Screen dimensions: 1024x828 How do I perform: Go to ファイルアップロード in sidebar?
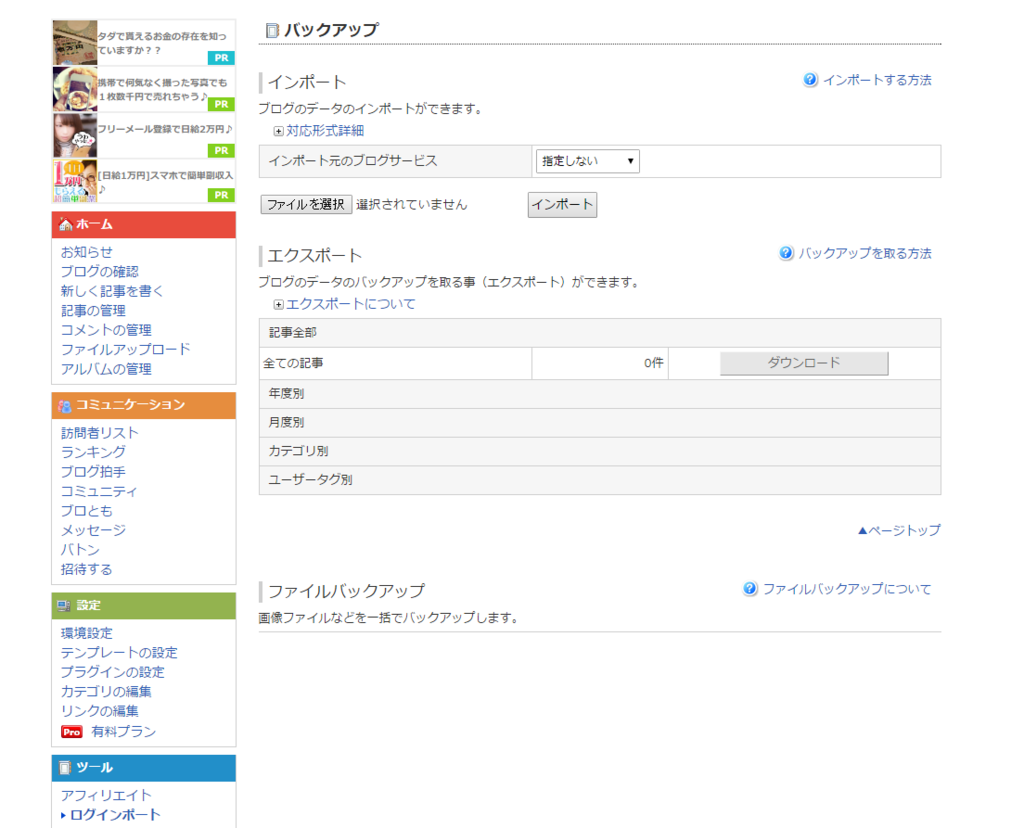click(125, 349)
